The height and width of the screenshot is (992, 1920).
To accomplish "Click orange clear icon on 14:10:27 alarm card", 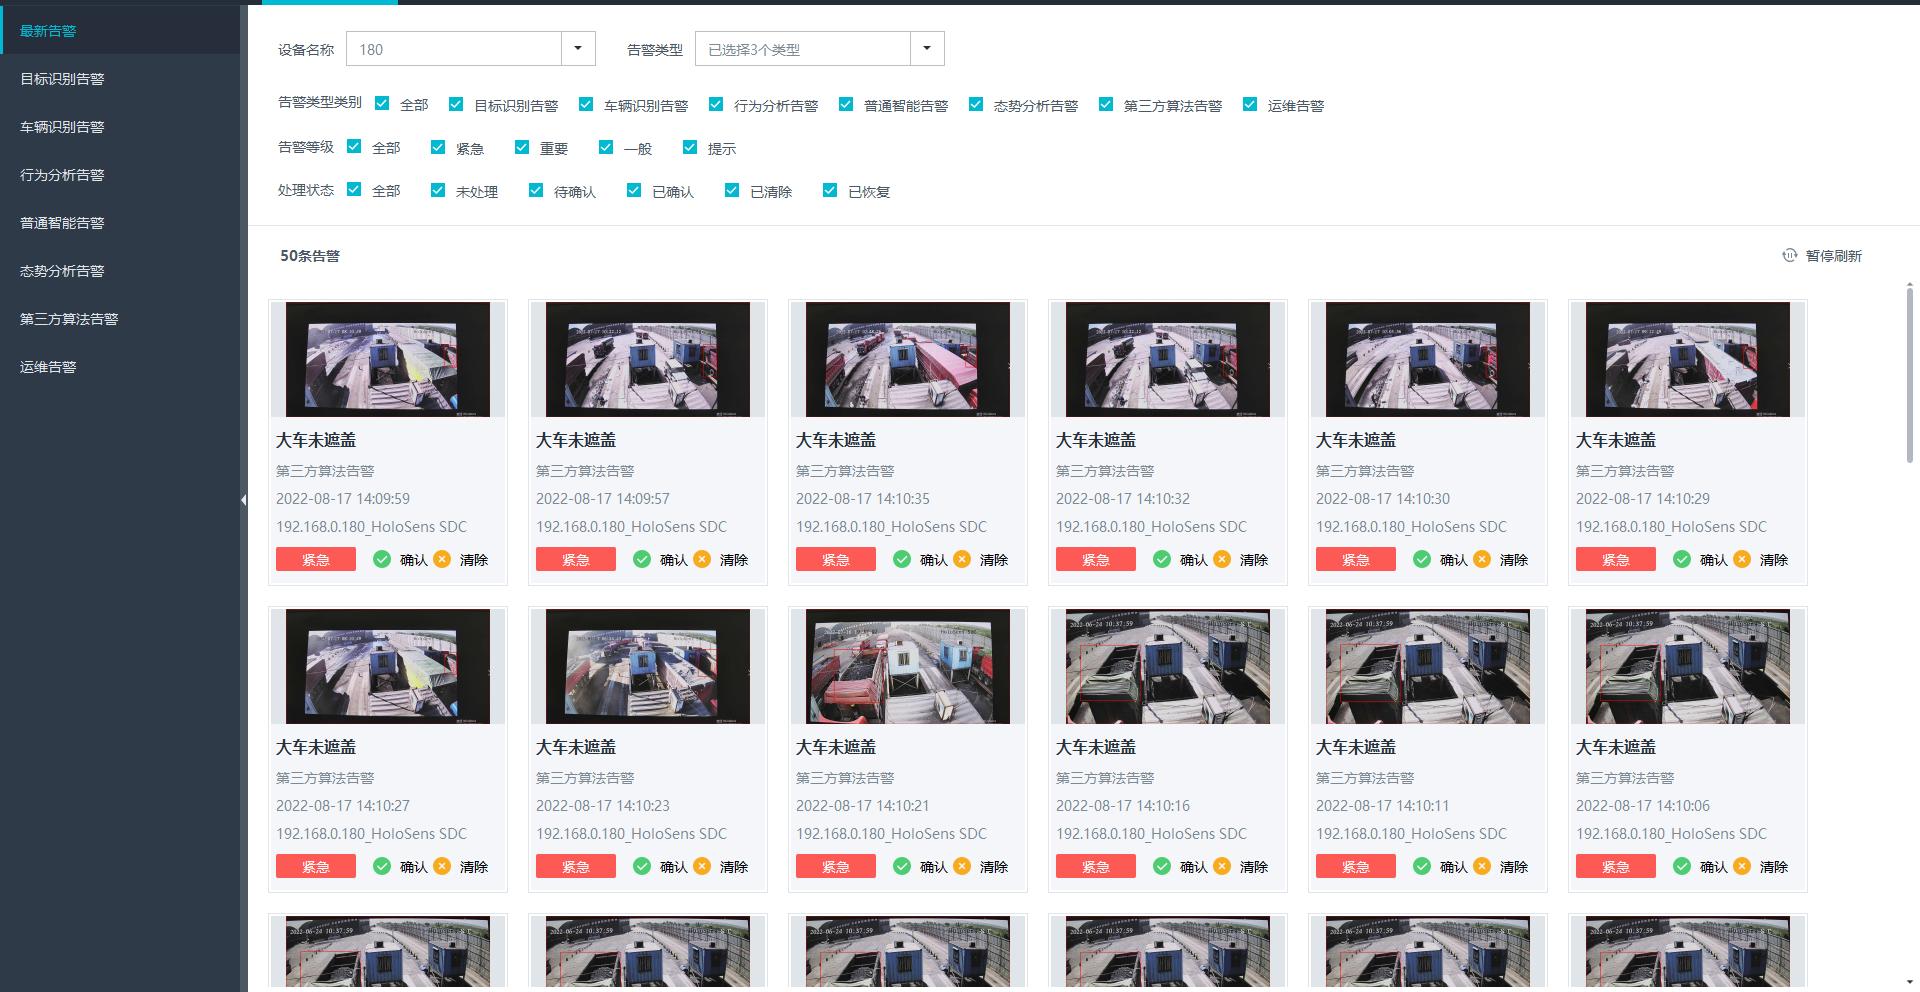I will coord(442,866).
